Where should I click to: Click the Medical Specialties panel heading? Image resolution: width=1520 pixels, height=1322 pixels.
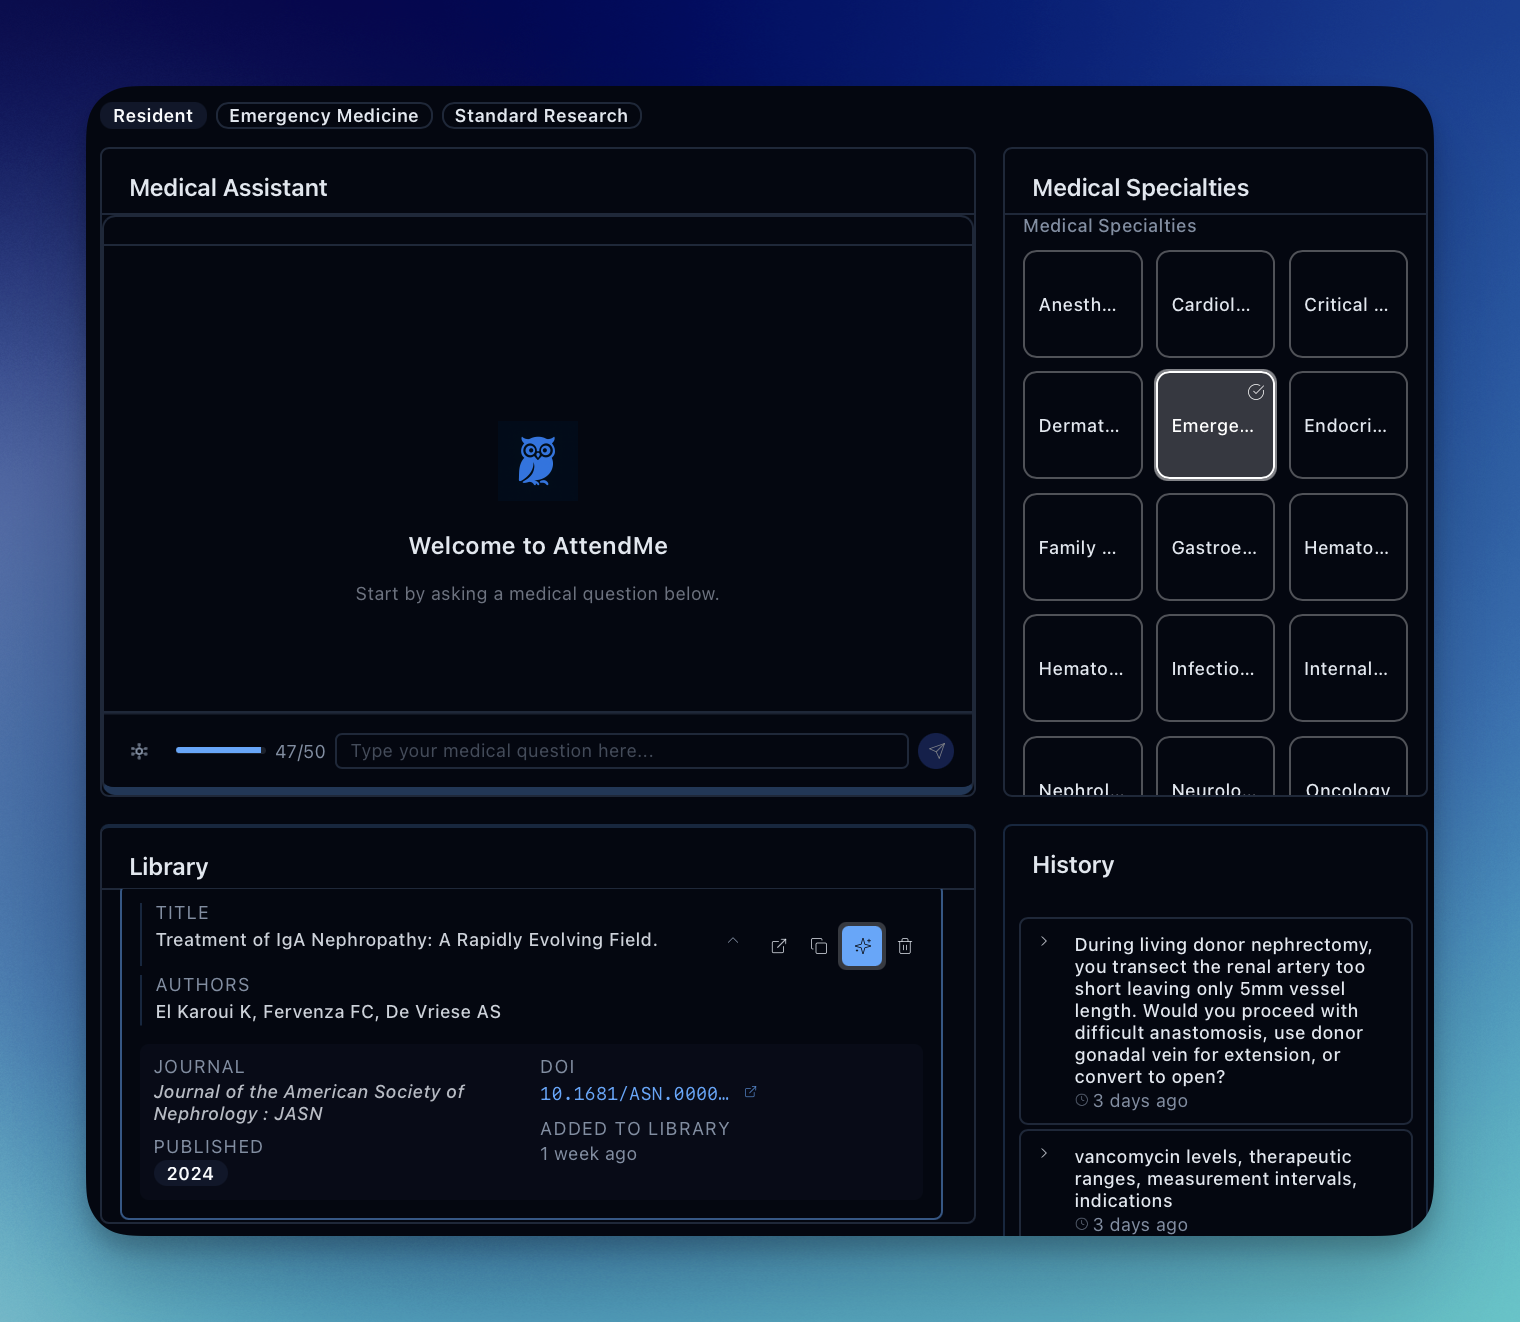(x=1140, y=188)
